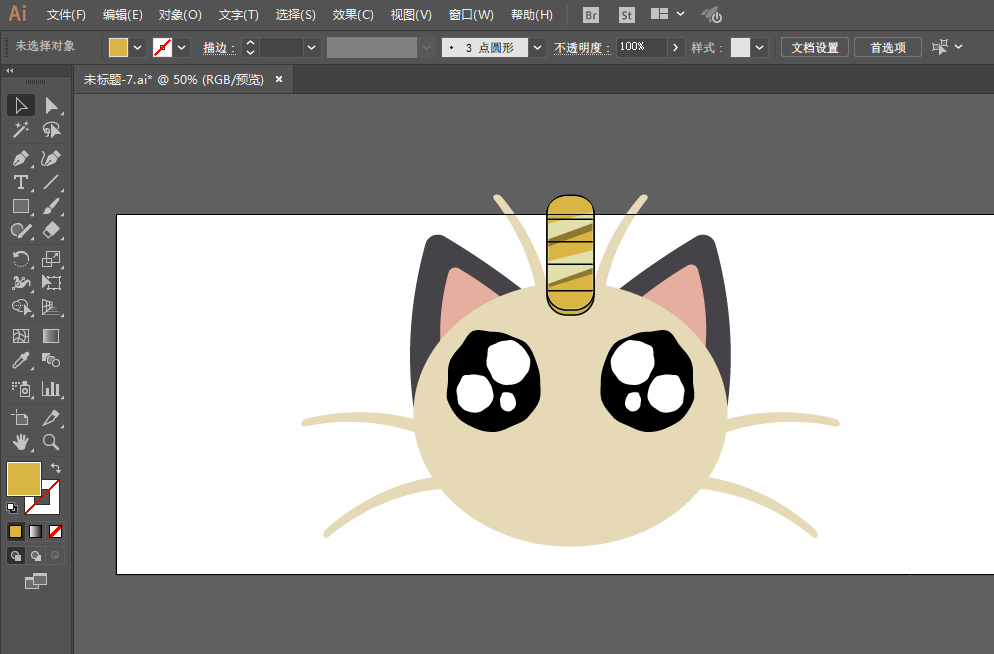Viewport: 994px width, 654px height.
Task: Set paint mode to solid Color
Action: pos(15,531)
